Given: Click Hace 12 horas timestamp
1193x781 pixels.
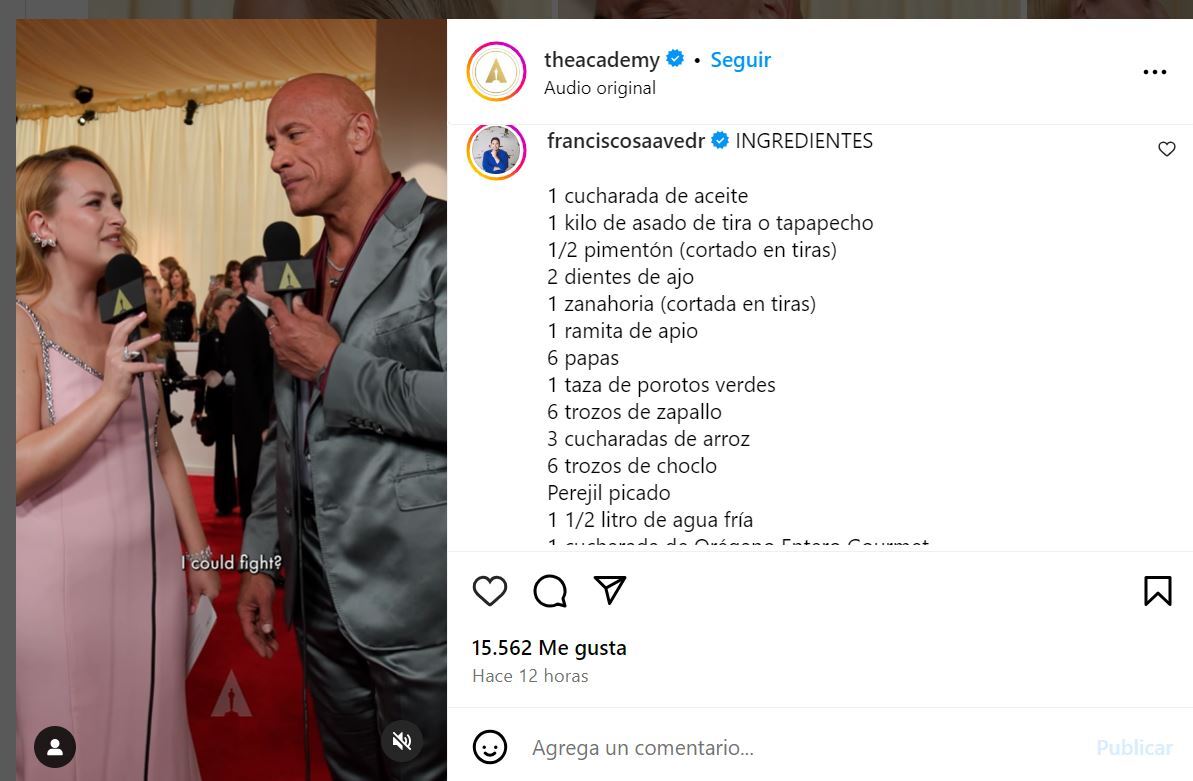Looking at the screenshot, I should 530,676.
